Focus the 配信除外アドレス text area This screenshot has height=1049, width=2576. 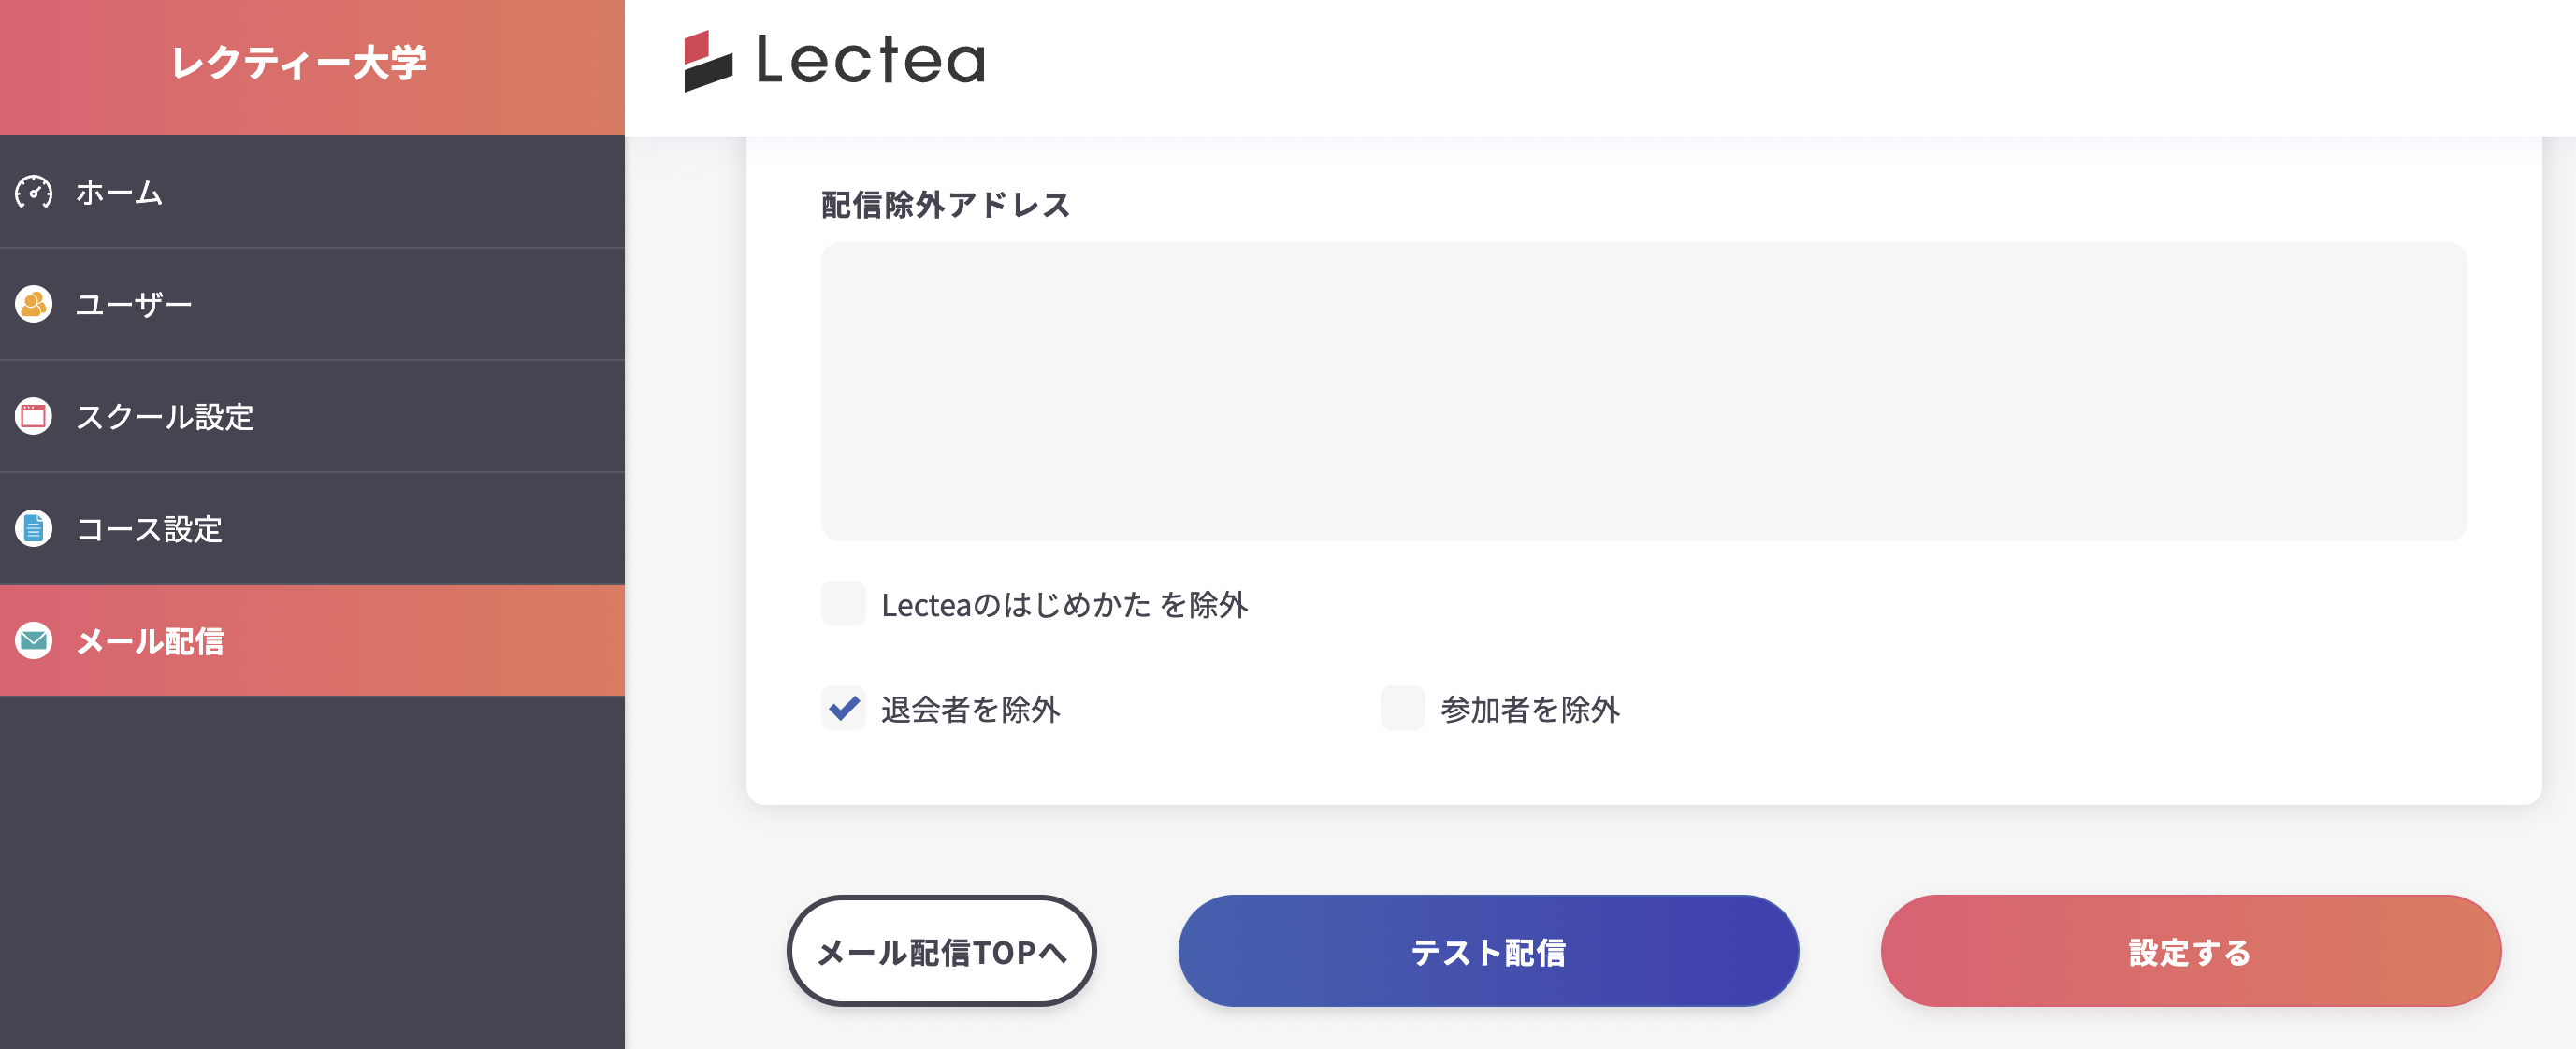[1643, 391]
